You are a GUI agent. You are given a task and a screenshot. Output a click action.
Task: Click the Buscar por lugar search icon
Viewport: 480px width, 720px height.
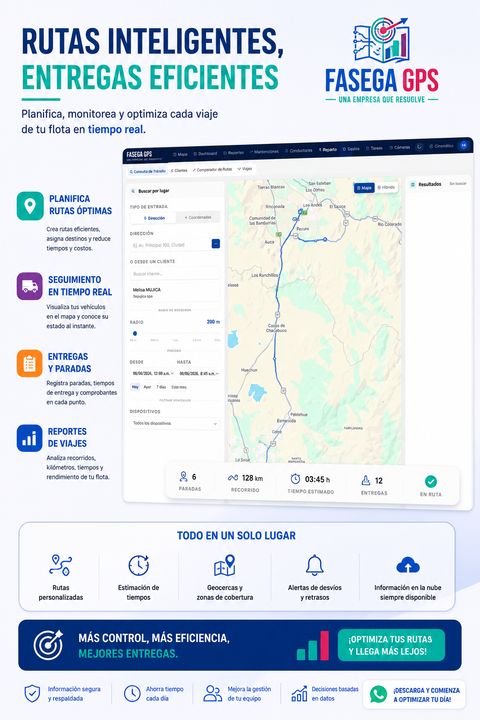click(x=133, y=191)
